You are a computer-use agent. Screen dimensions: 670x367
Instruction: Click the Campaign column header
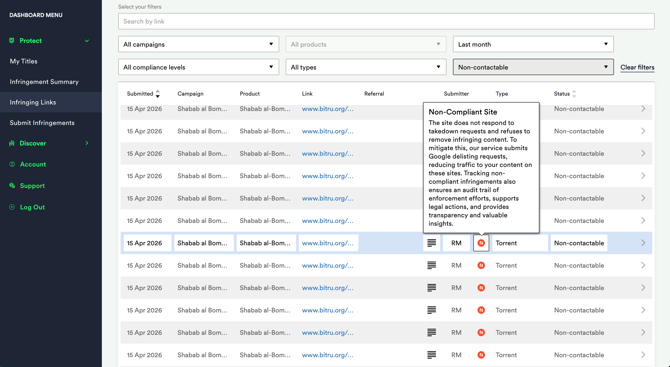pyautogui.click(x=190, y=94)
